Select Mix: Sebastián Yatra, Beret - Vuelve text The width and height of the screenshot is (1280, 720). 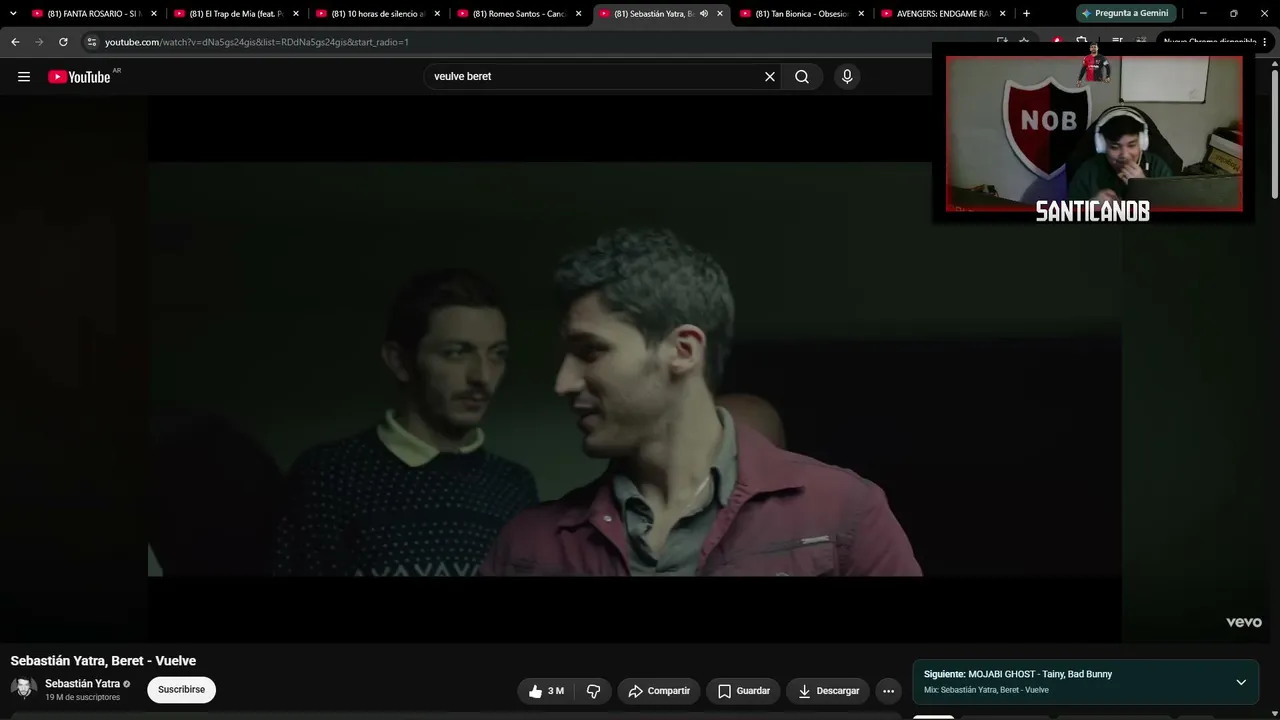click(986, 690)
